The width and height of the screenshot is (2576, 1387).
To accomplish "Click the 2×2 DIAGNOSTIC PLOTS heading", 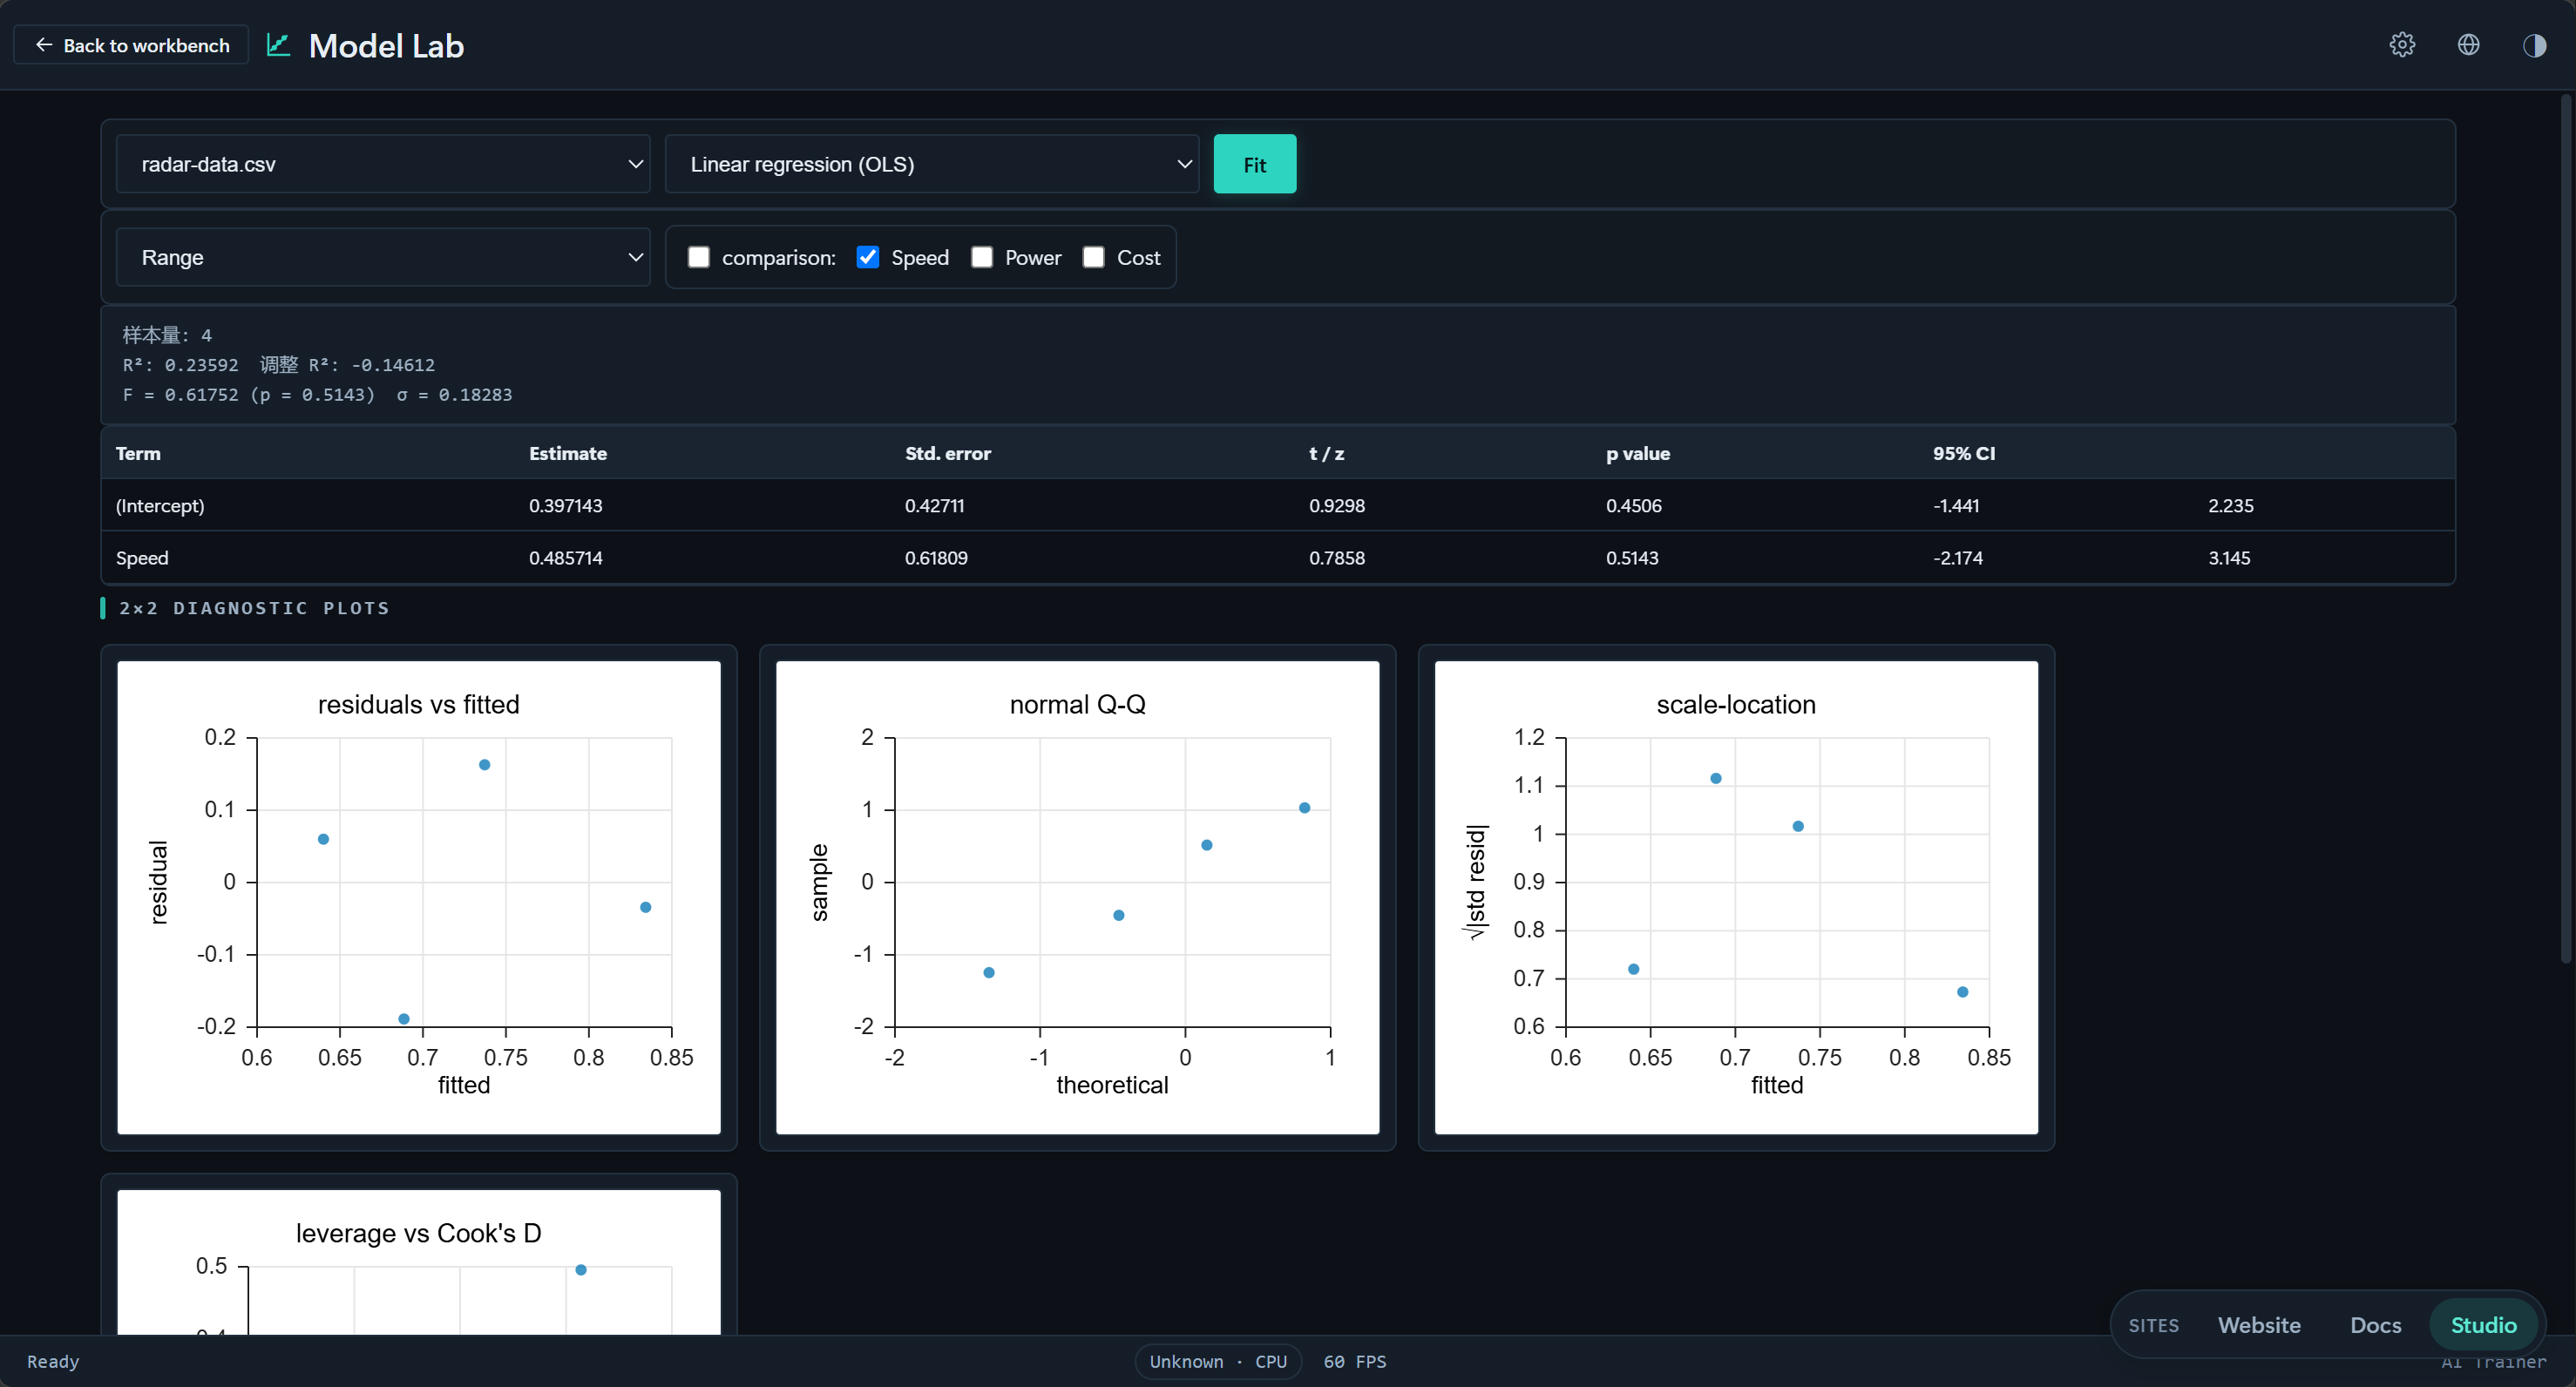I will coord(254,608).
